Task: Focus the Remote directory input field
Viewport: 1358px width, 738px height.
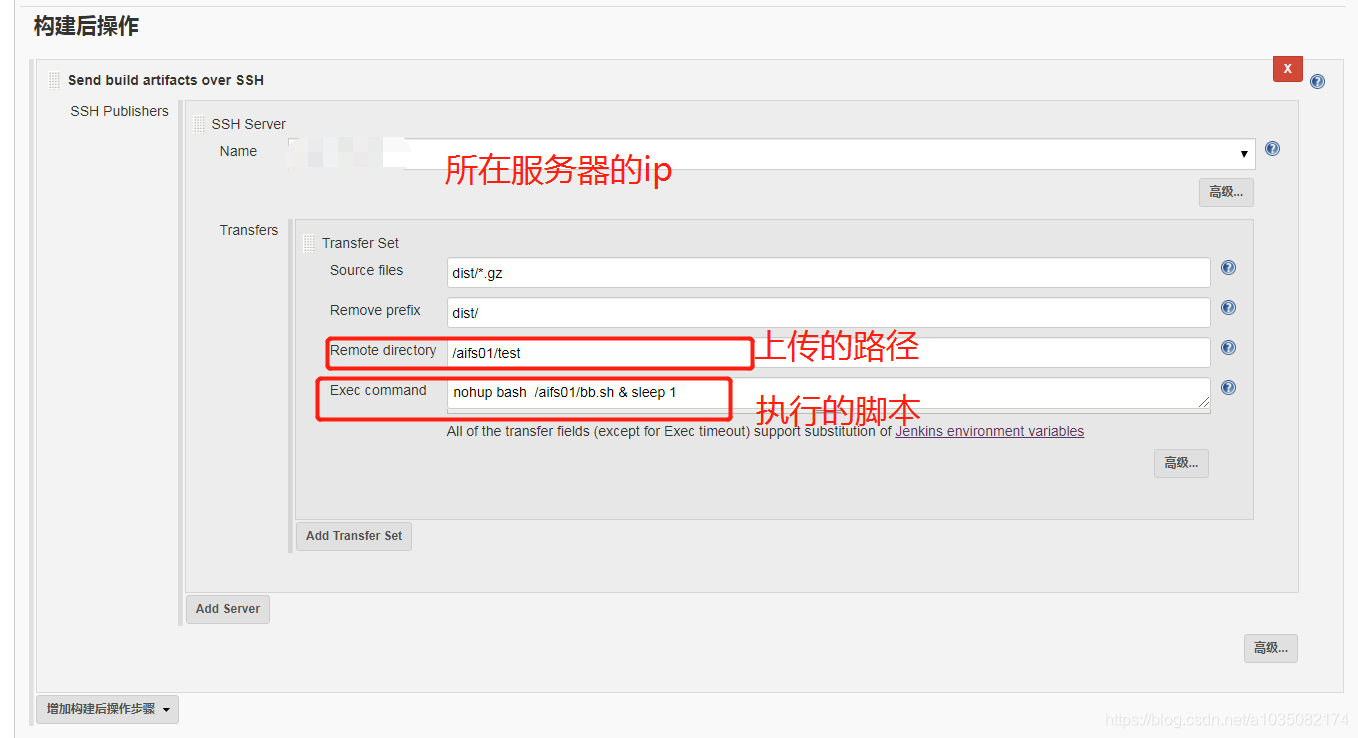Action: pos(828,352)
